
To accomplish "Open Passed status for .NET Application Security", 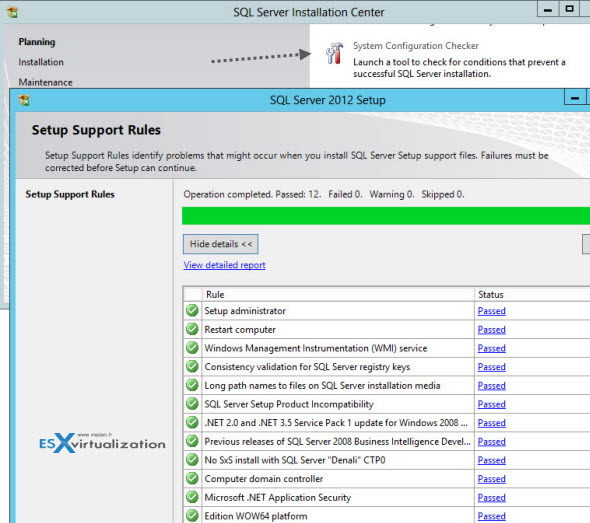I will [491, 497].
